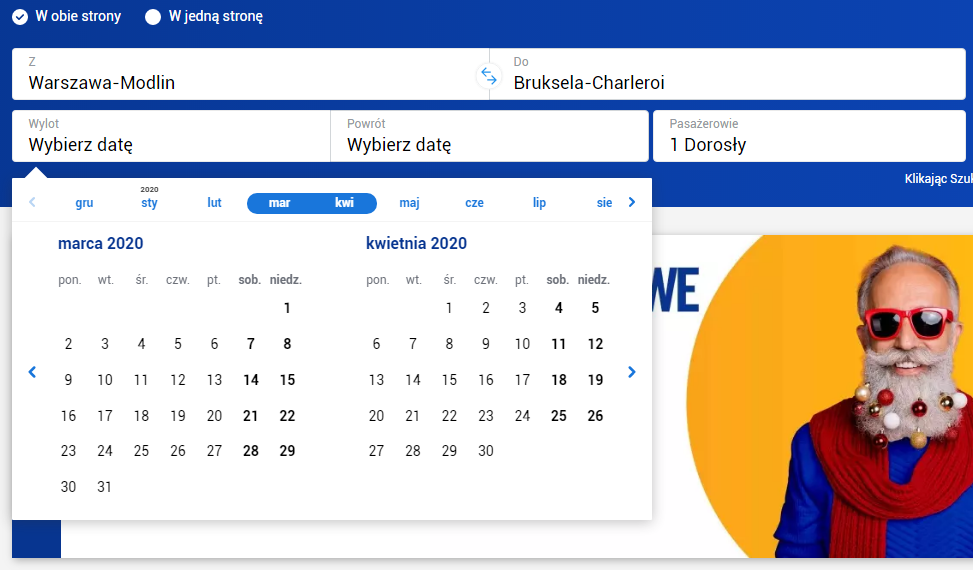This screenshot has height=570, width=973.
Task: Jump to month lip
Action: (539, 203)
